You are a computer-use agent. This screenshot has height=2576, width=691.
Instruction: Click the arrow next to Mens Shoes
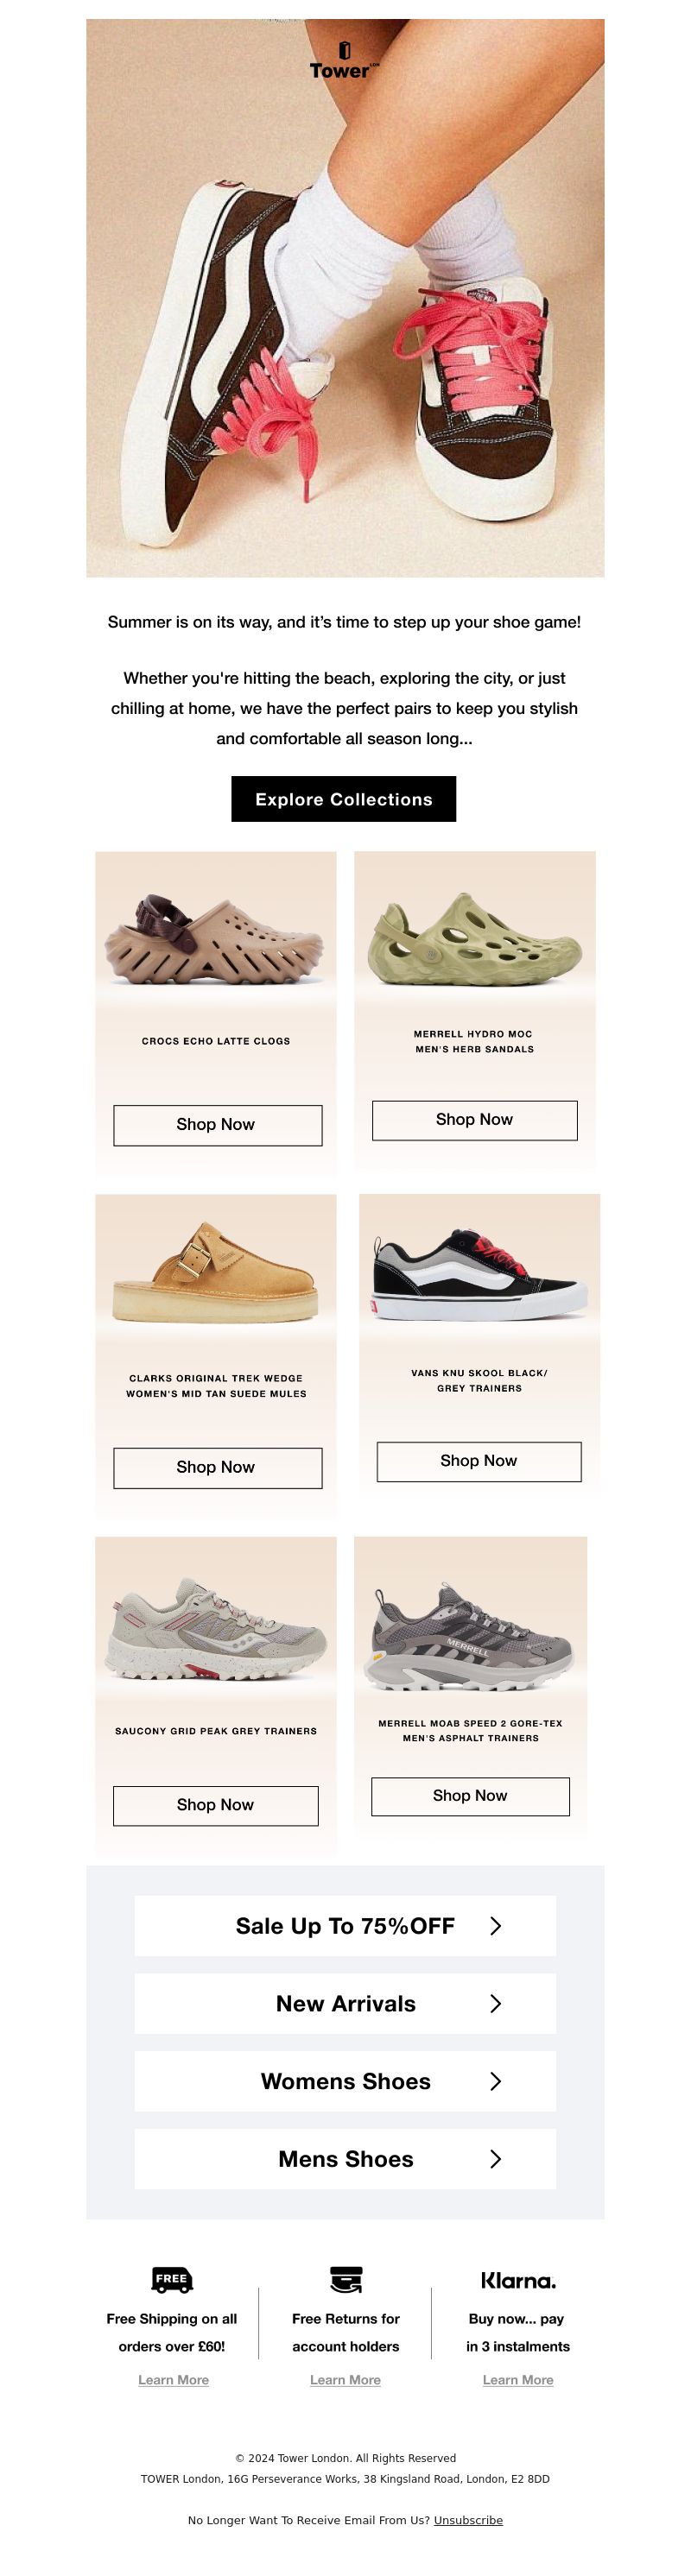495,2159
